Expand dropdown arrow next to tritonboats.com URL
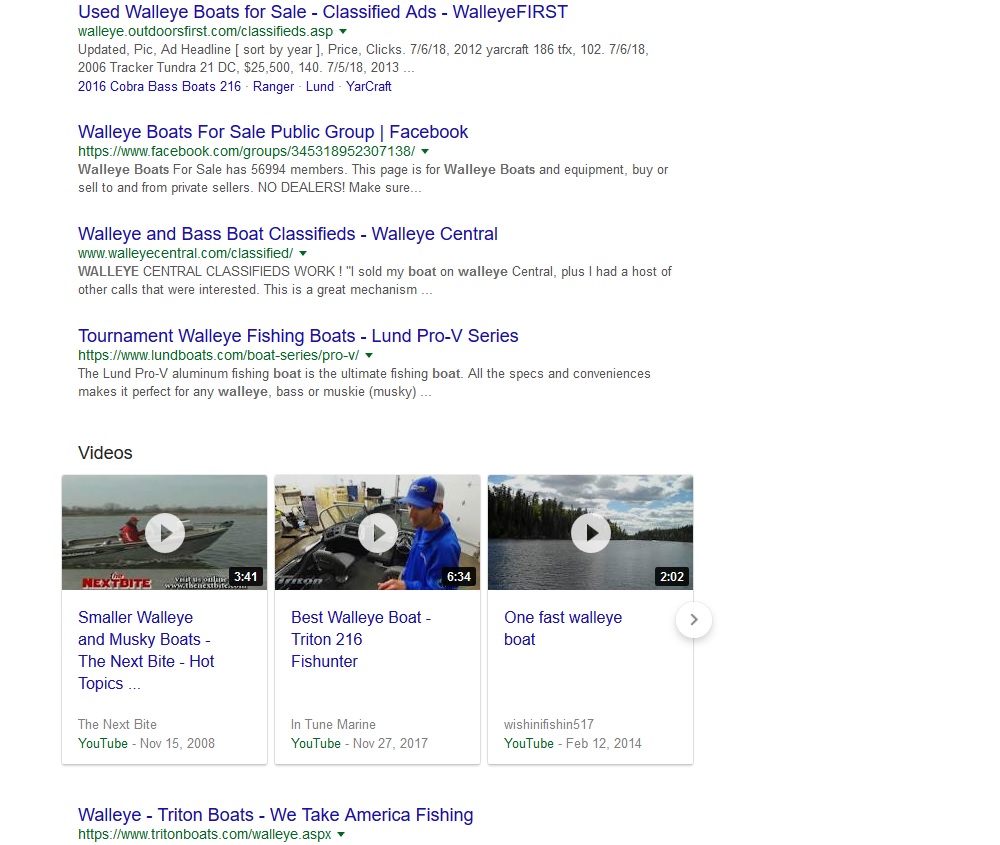 coord(341,834)
